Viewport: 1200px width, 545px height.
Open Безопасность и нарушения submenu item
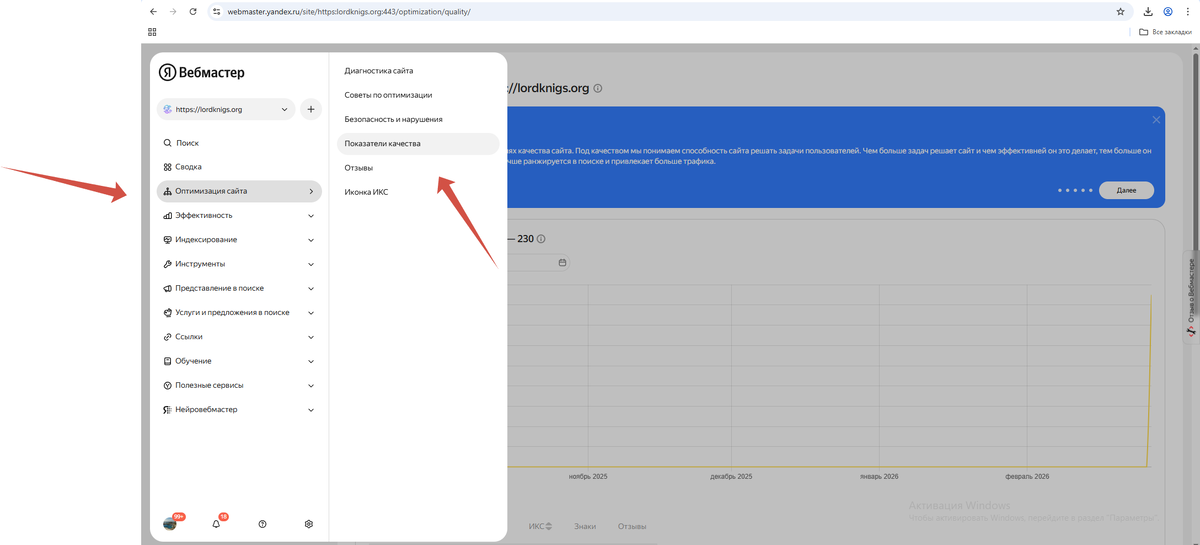pyautogui.click(x=418, y=119)
